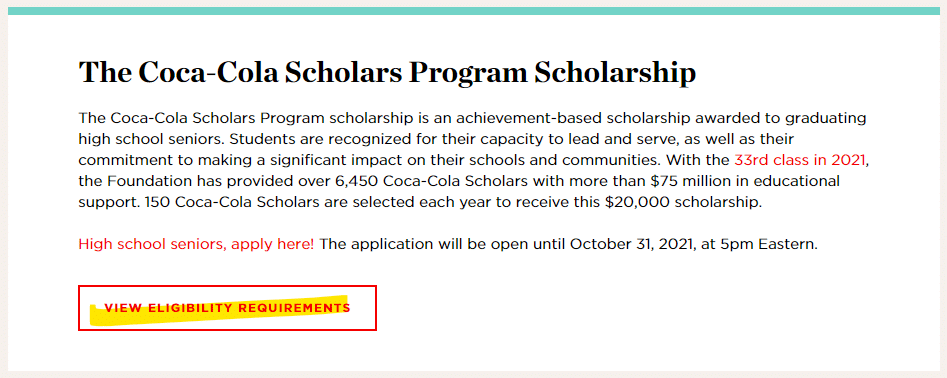The image size is (947, 378).
Task: Click the "$20,000 scholarship" text
Action: click(685, 202)
